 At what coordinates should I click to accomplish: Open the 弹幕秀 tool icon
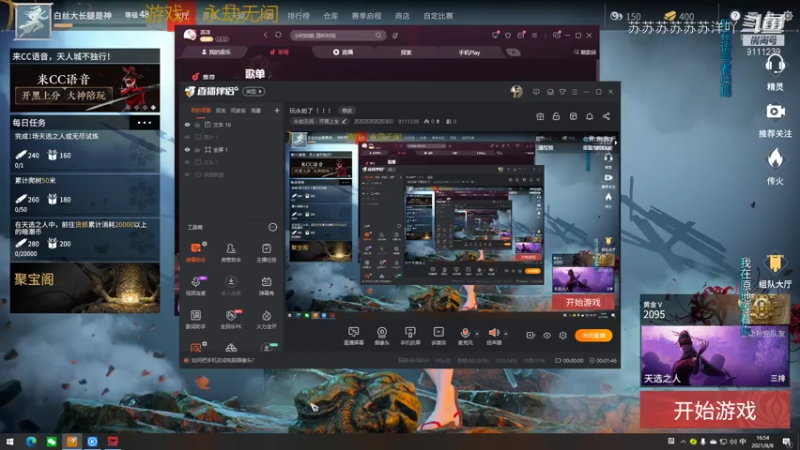coord(266,285)
